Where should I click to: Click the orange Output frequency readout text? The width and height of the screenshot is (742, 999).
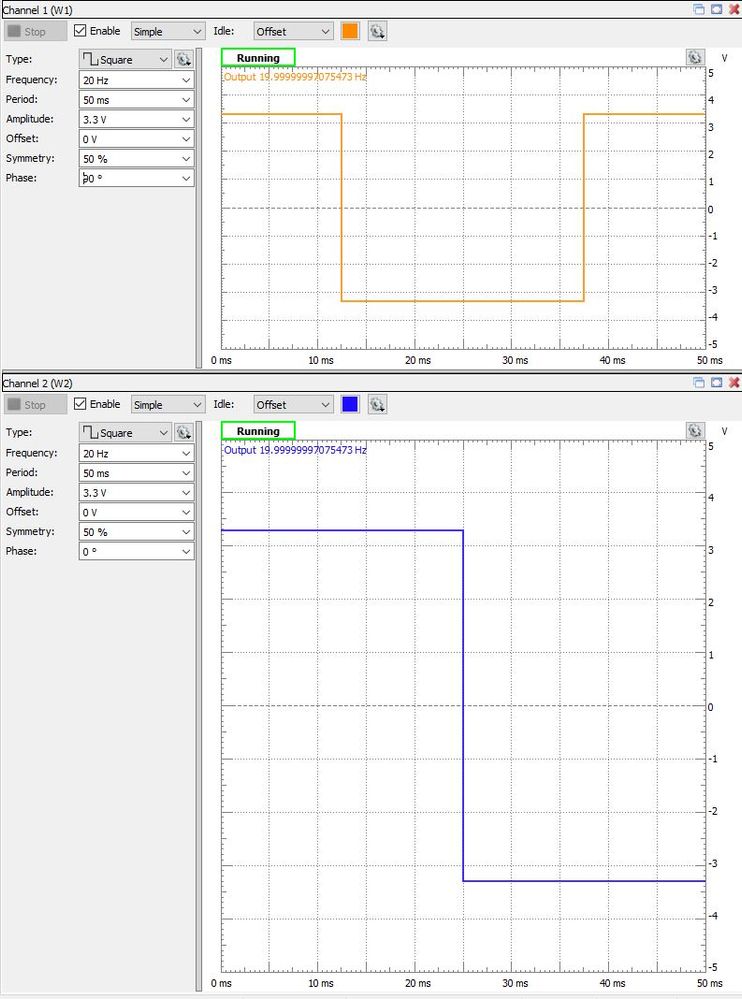(295, 76)
